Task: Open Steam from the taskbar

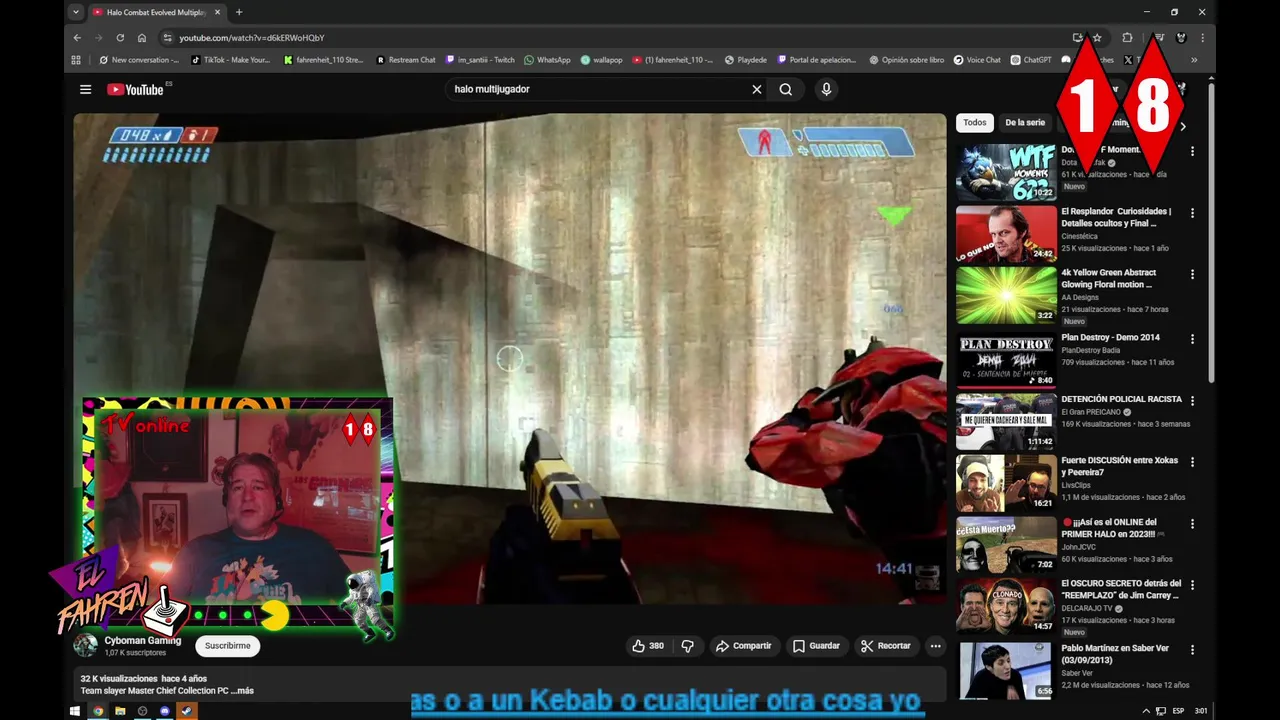Action: 187,711
